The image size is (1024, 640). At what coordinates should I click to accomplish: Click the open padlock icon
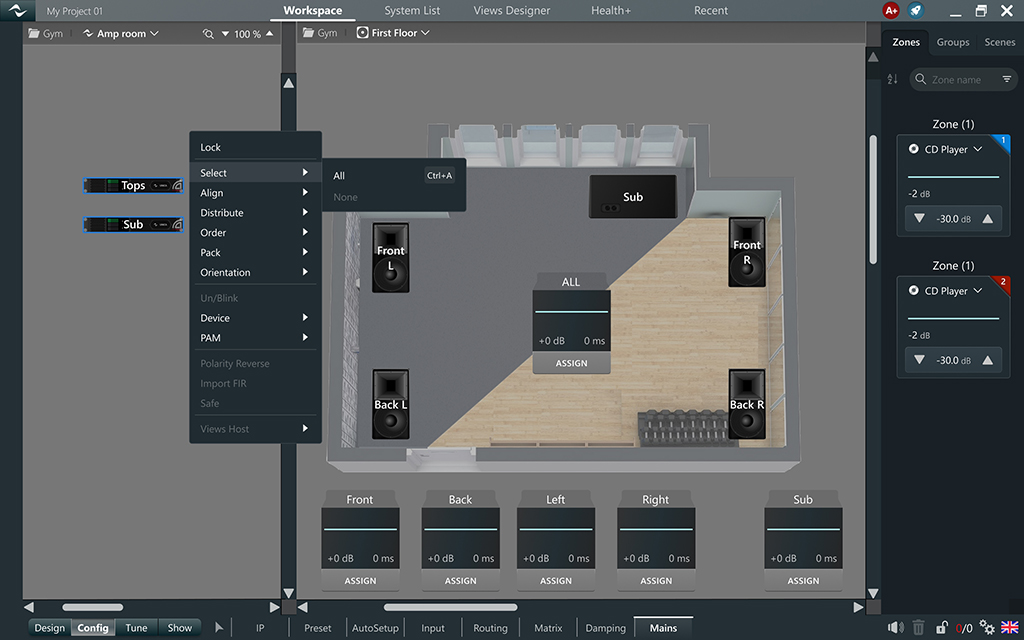click(942, 628)
